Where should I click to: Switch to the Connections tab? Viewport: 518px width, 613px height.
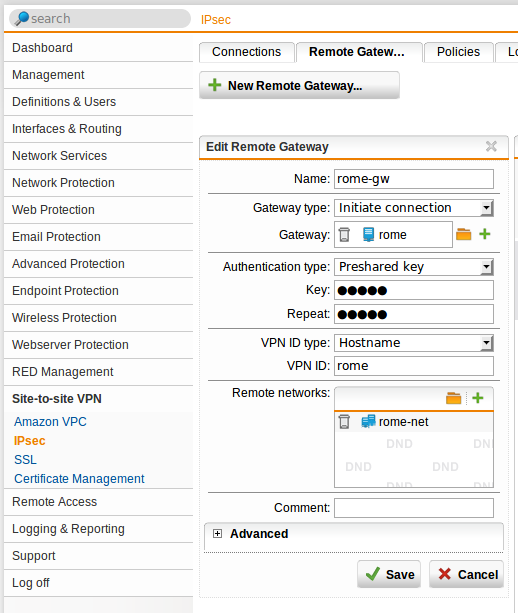[x=247, y=52]
